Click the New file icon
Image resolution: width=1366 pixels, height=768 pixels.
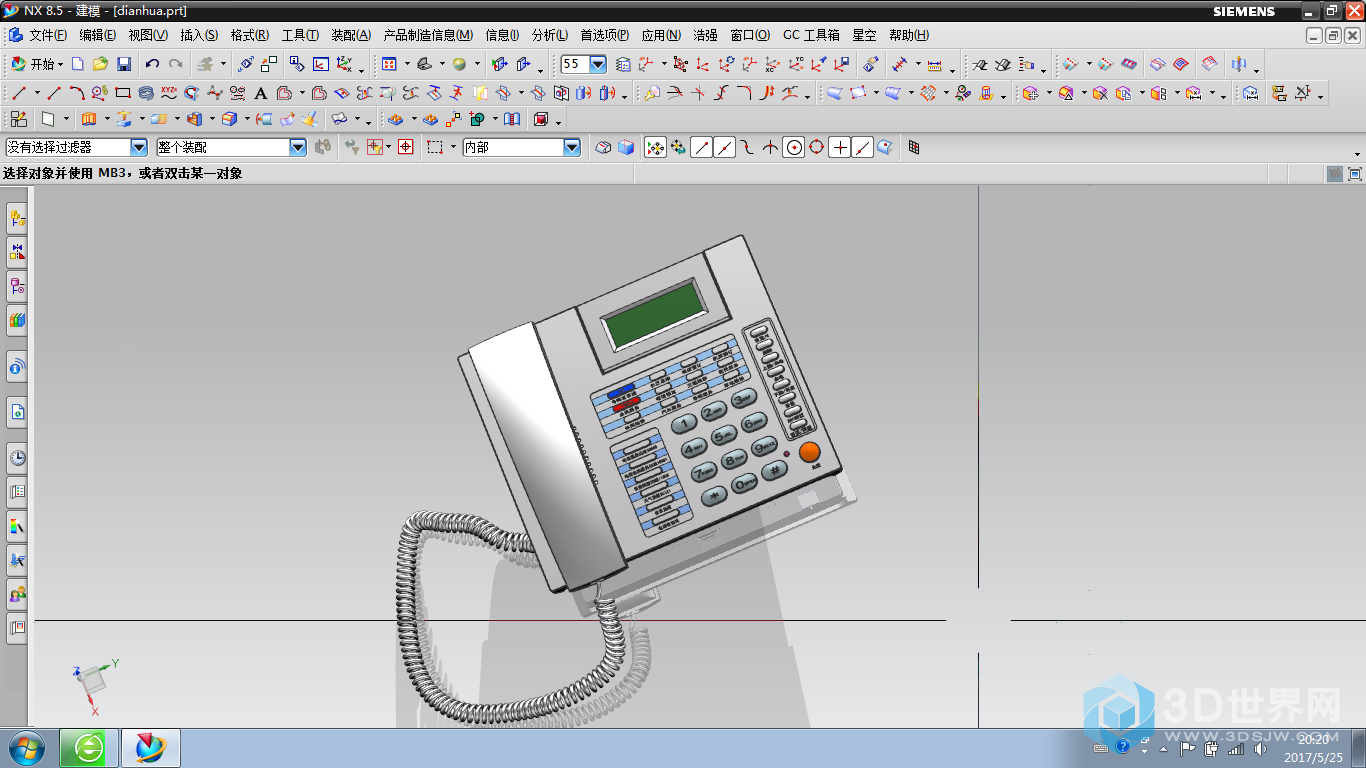pyautogui.click(x=77, y=64)
